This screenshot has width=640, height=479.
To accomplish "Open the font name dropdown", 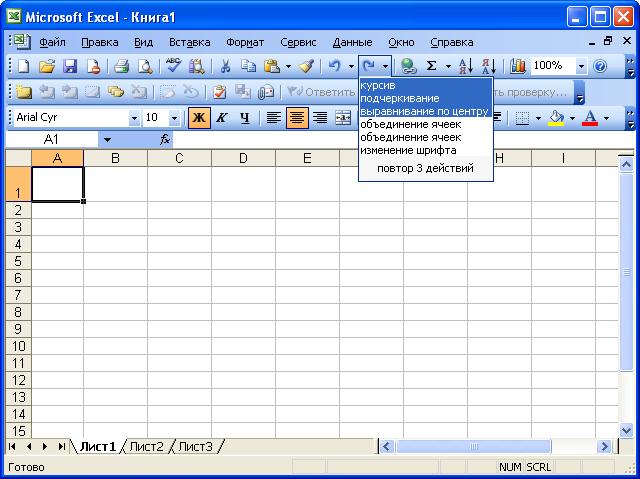I will tap(134, 118).
